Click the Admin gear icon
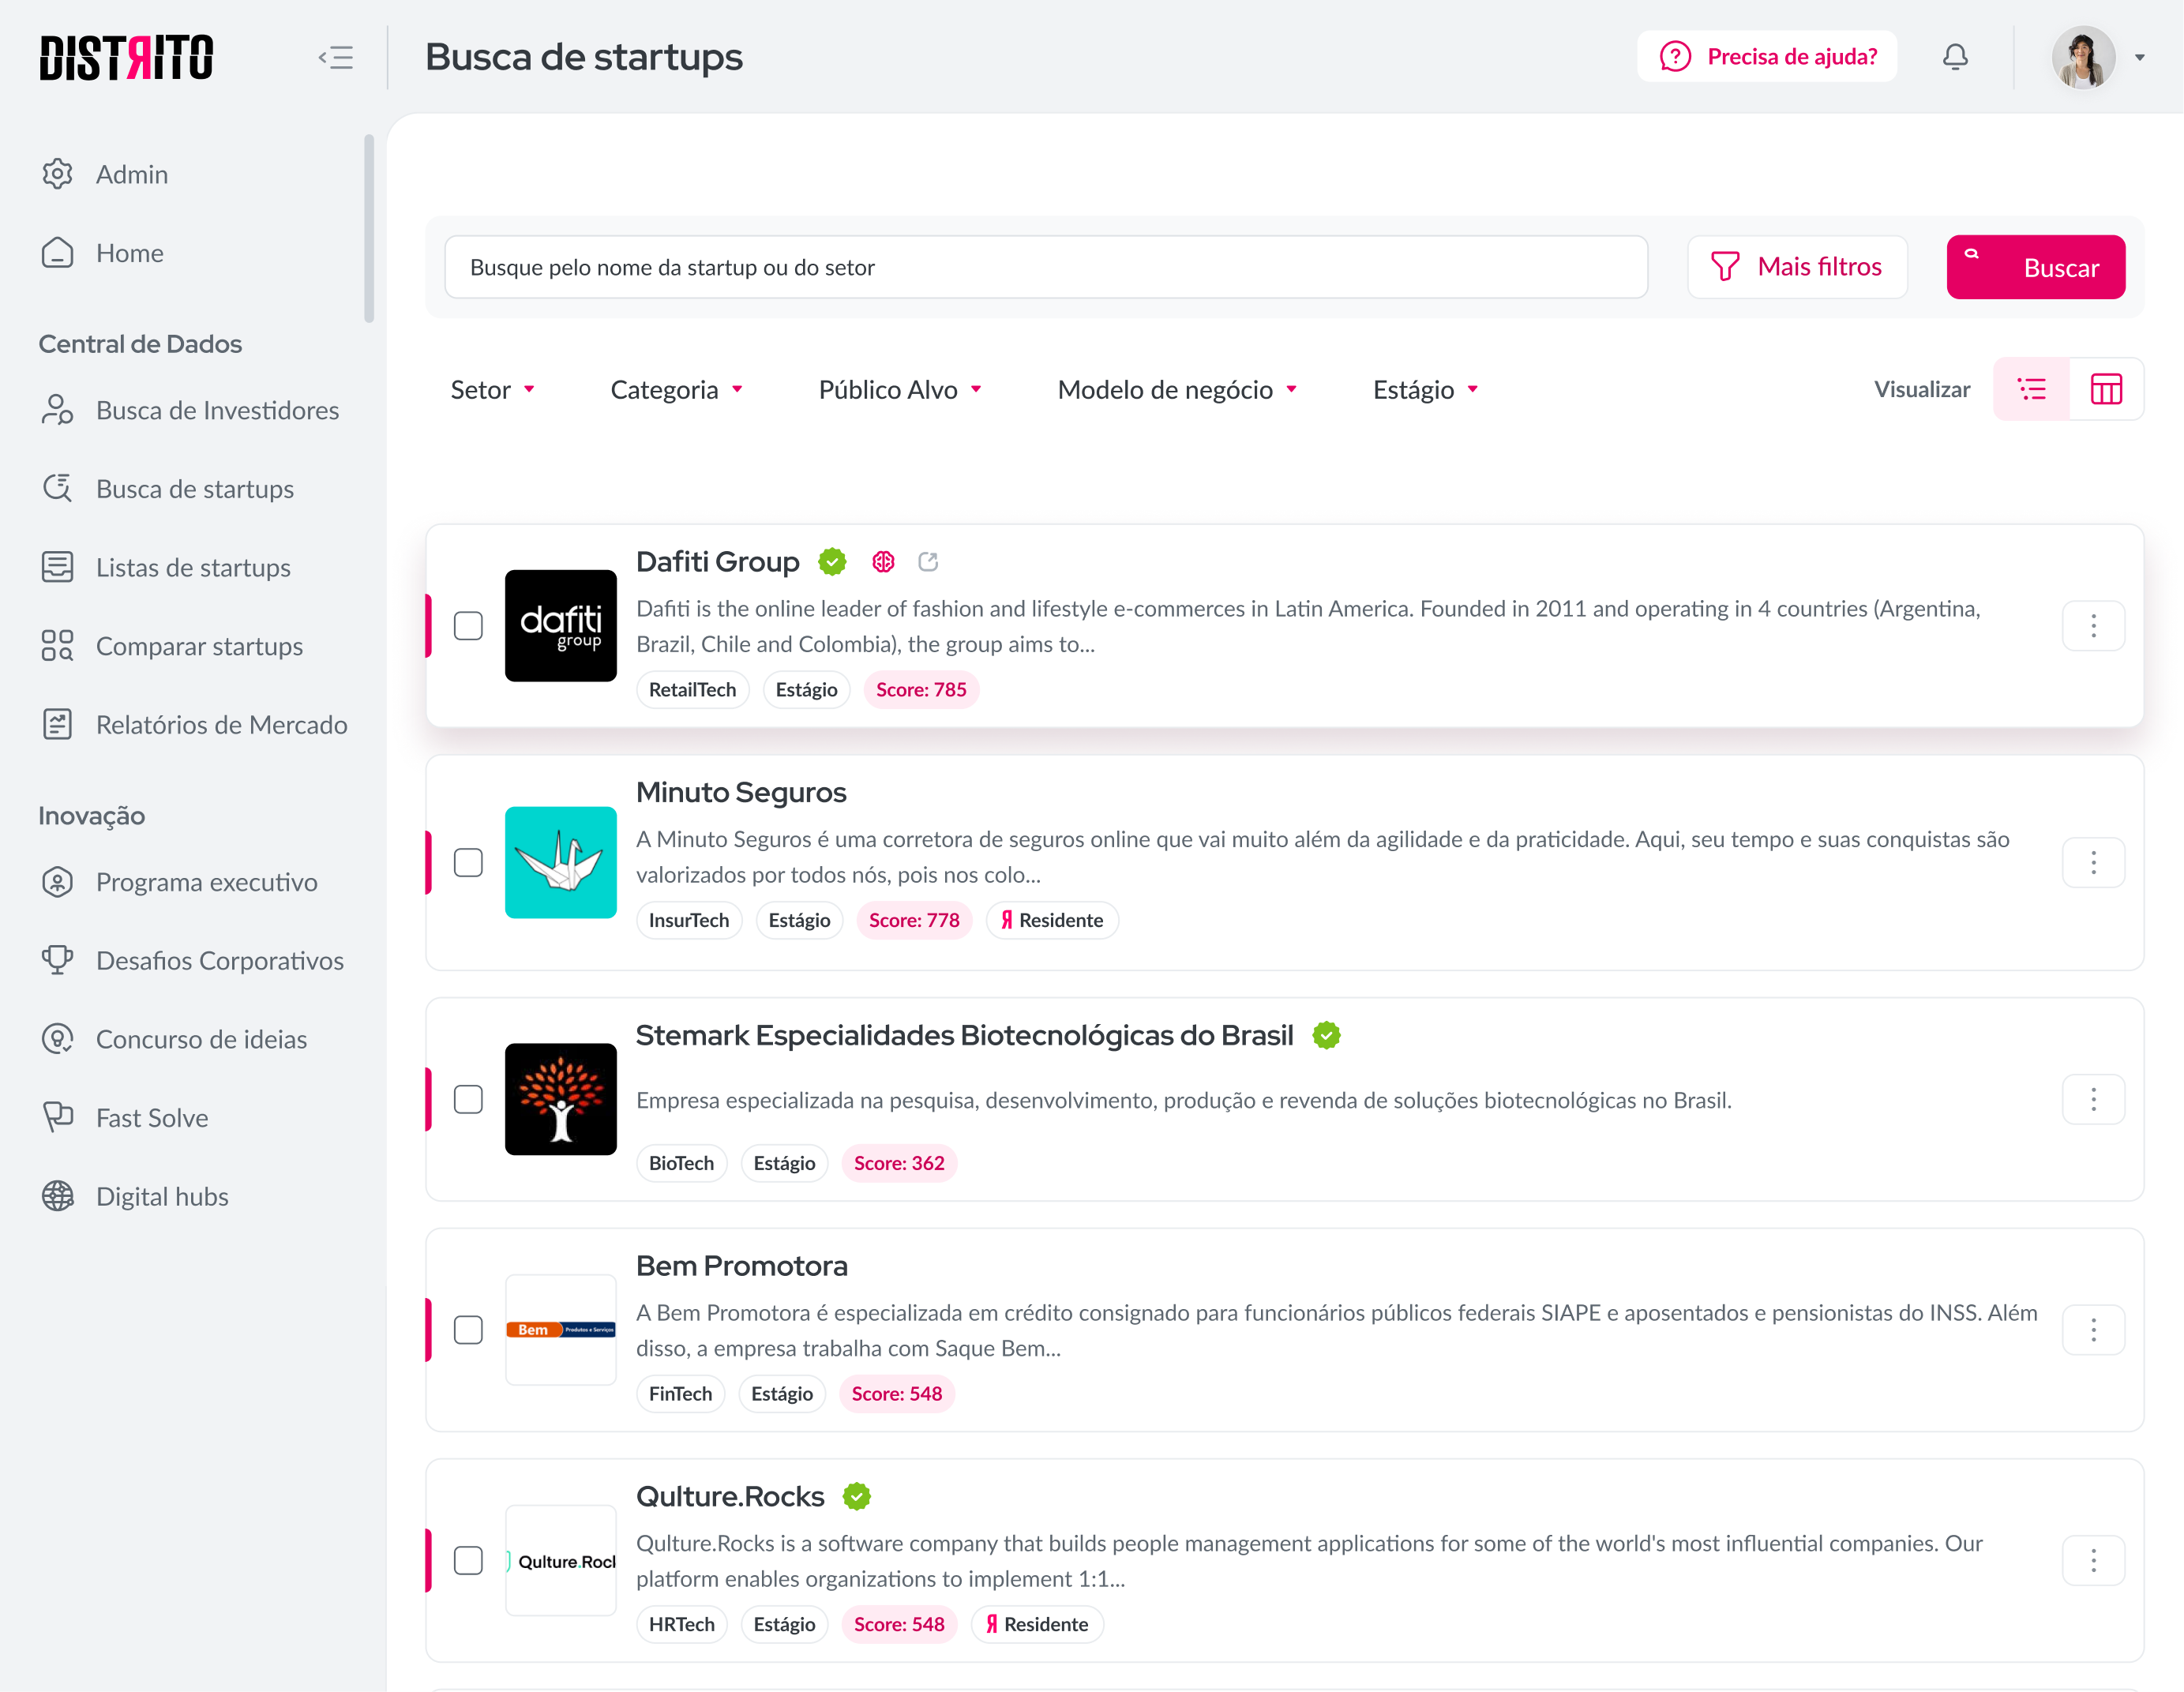Image resolution: width=2184 pixels, height=1692 pixels. [58, 174]
